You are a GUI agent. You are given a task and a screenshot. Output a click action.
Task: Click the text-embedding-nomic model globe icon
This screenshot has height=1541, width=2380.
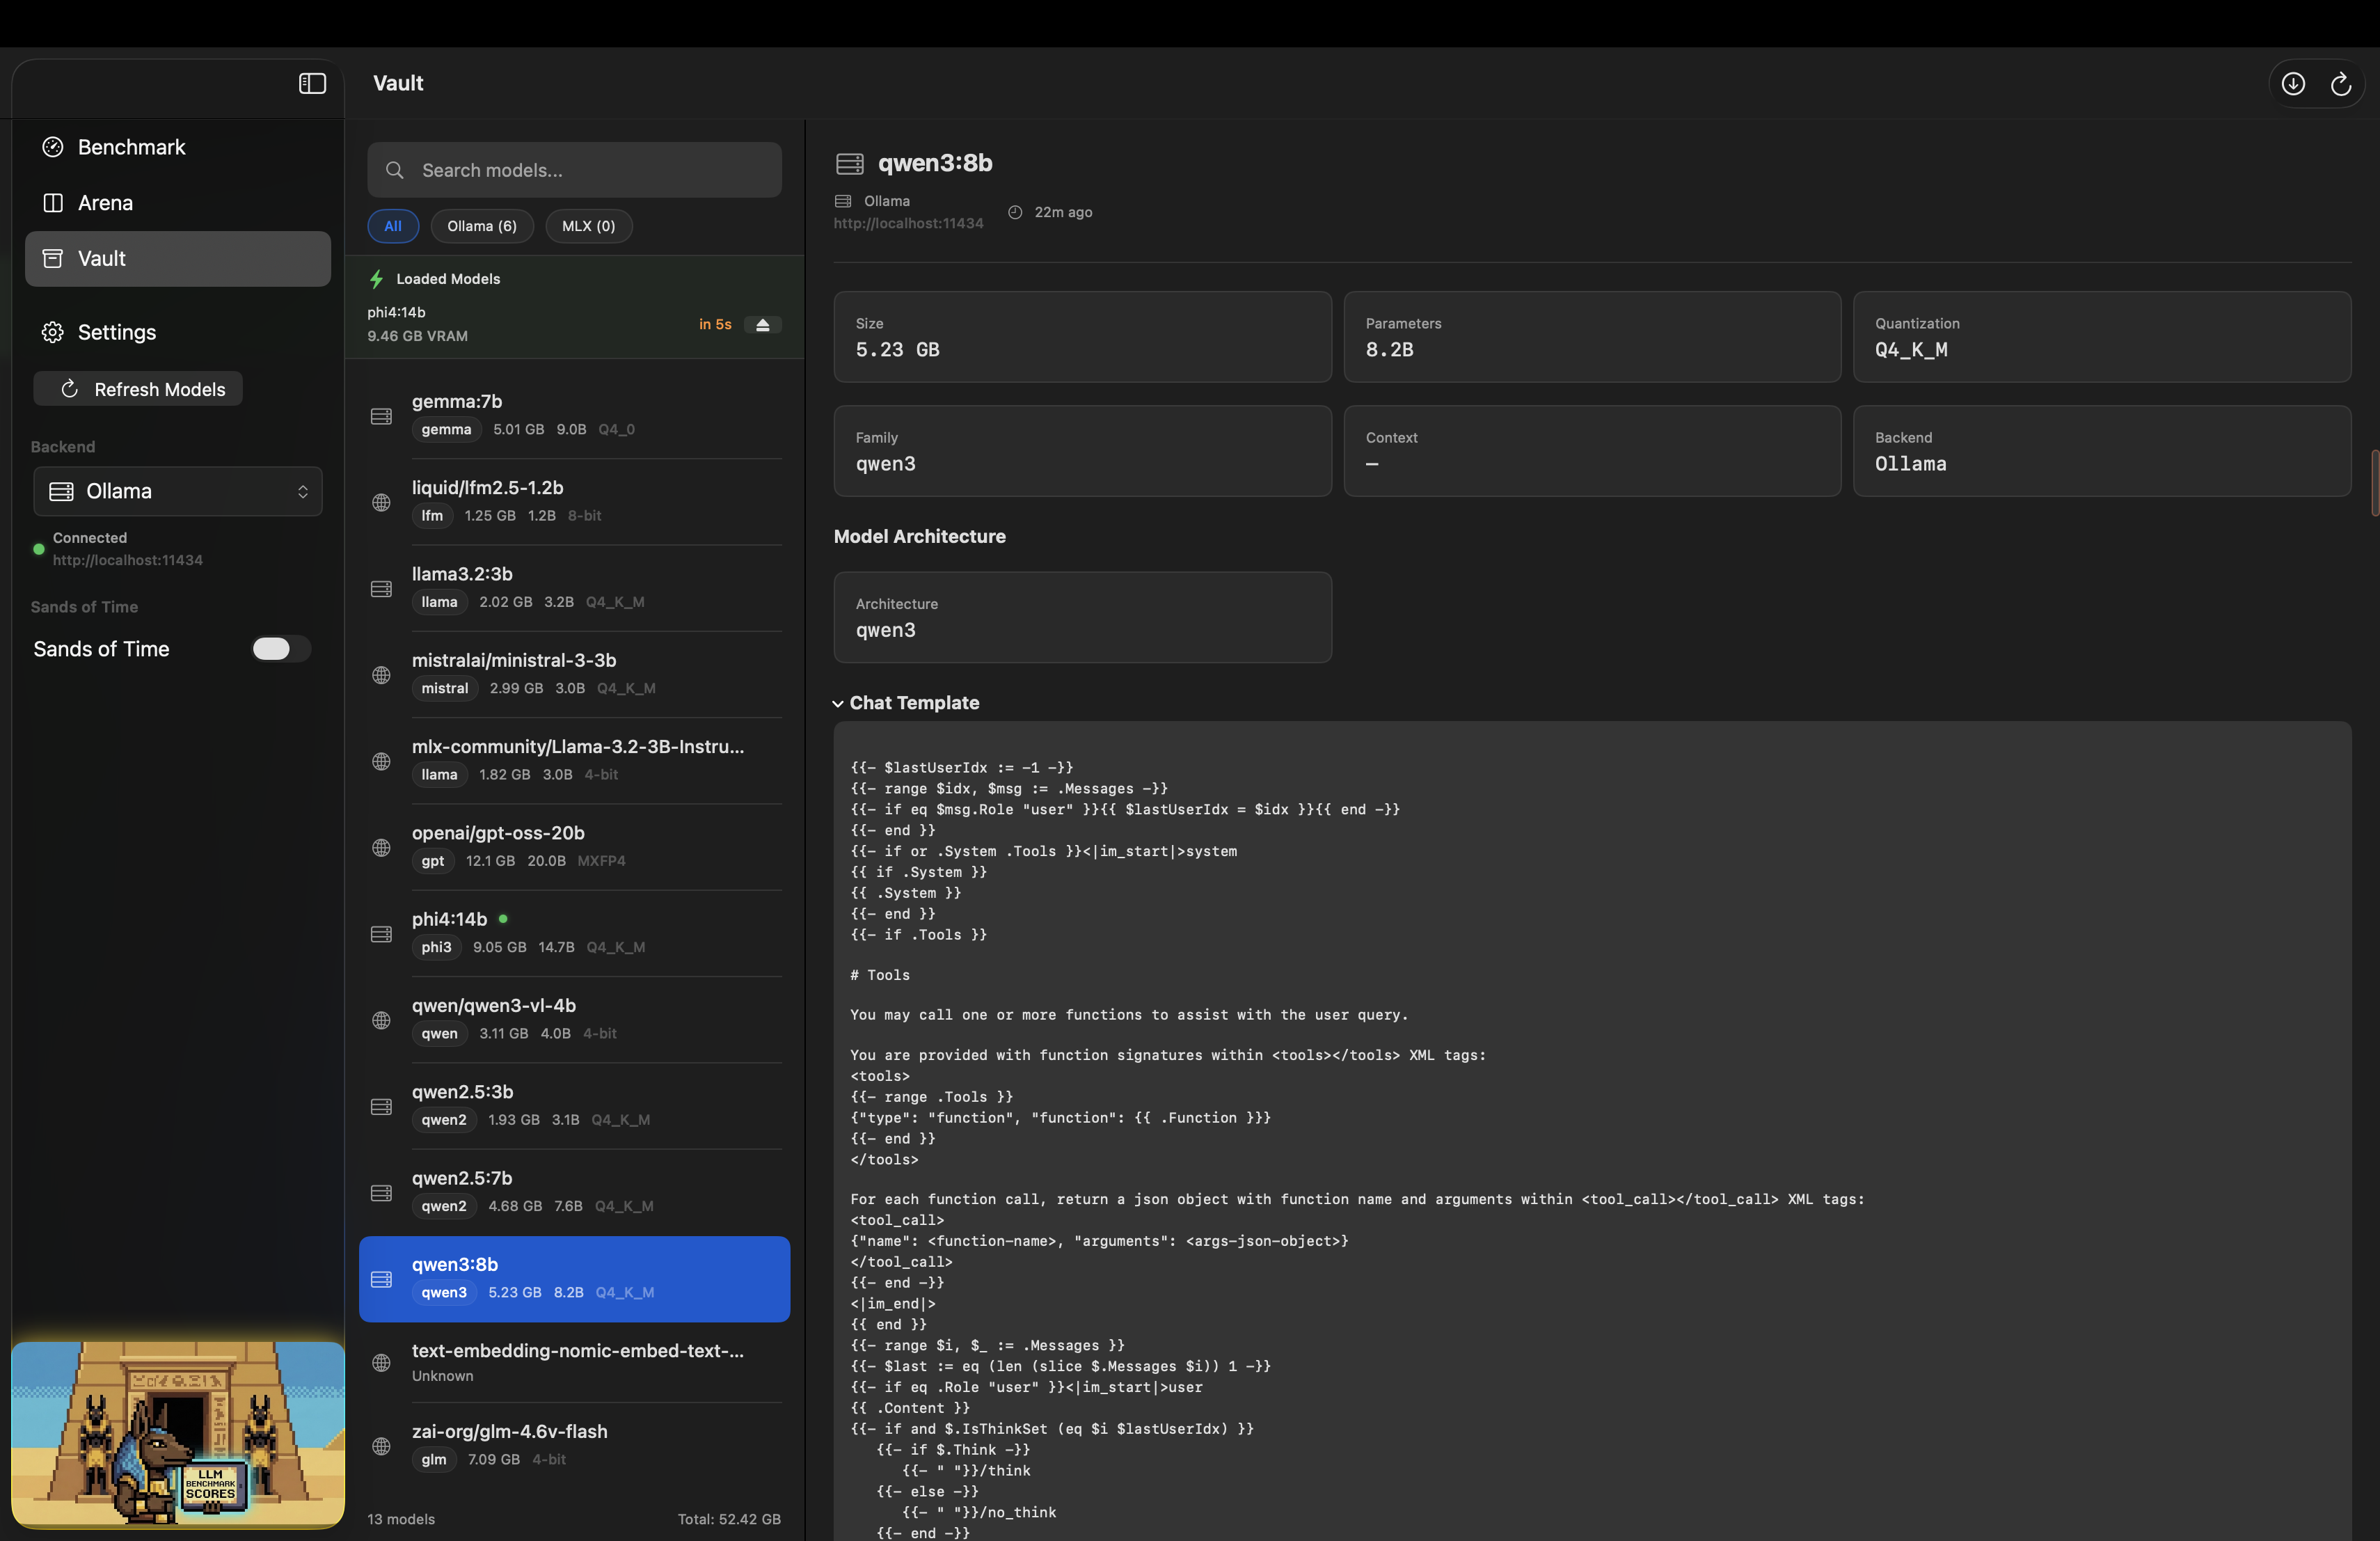coord(381,1363)
